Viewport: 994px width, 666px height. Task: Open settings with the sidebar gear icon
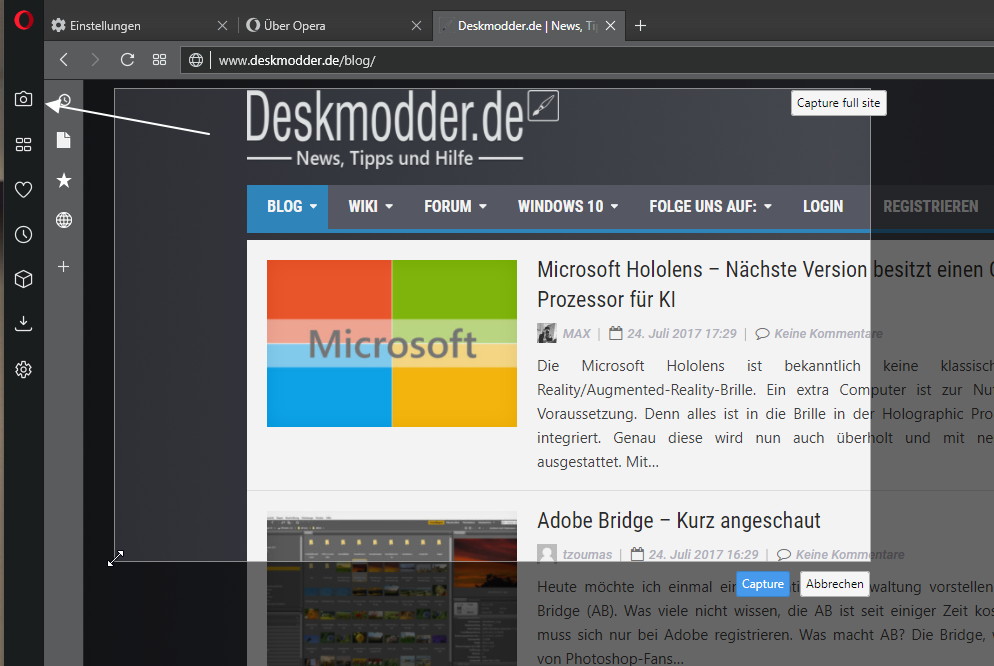(23, 369)
